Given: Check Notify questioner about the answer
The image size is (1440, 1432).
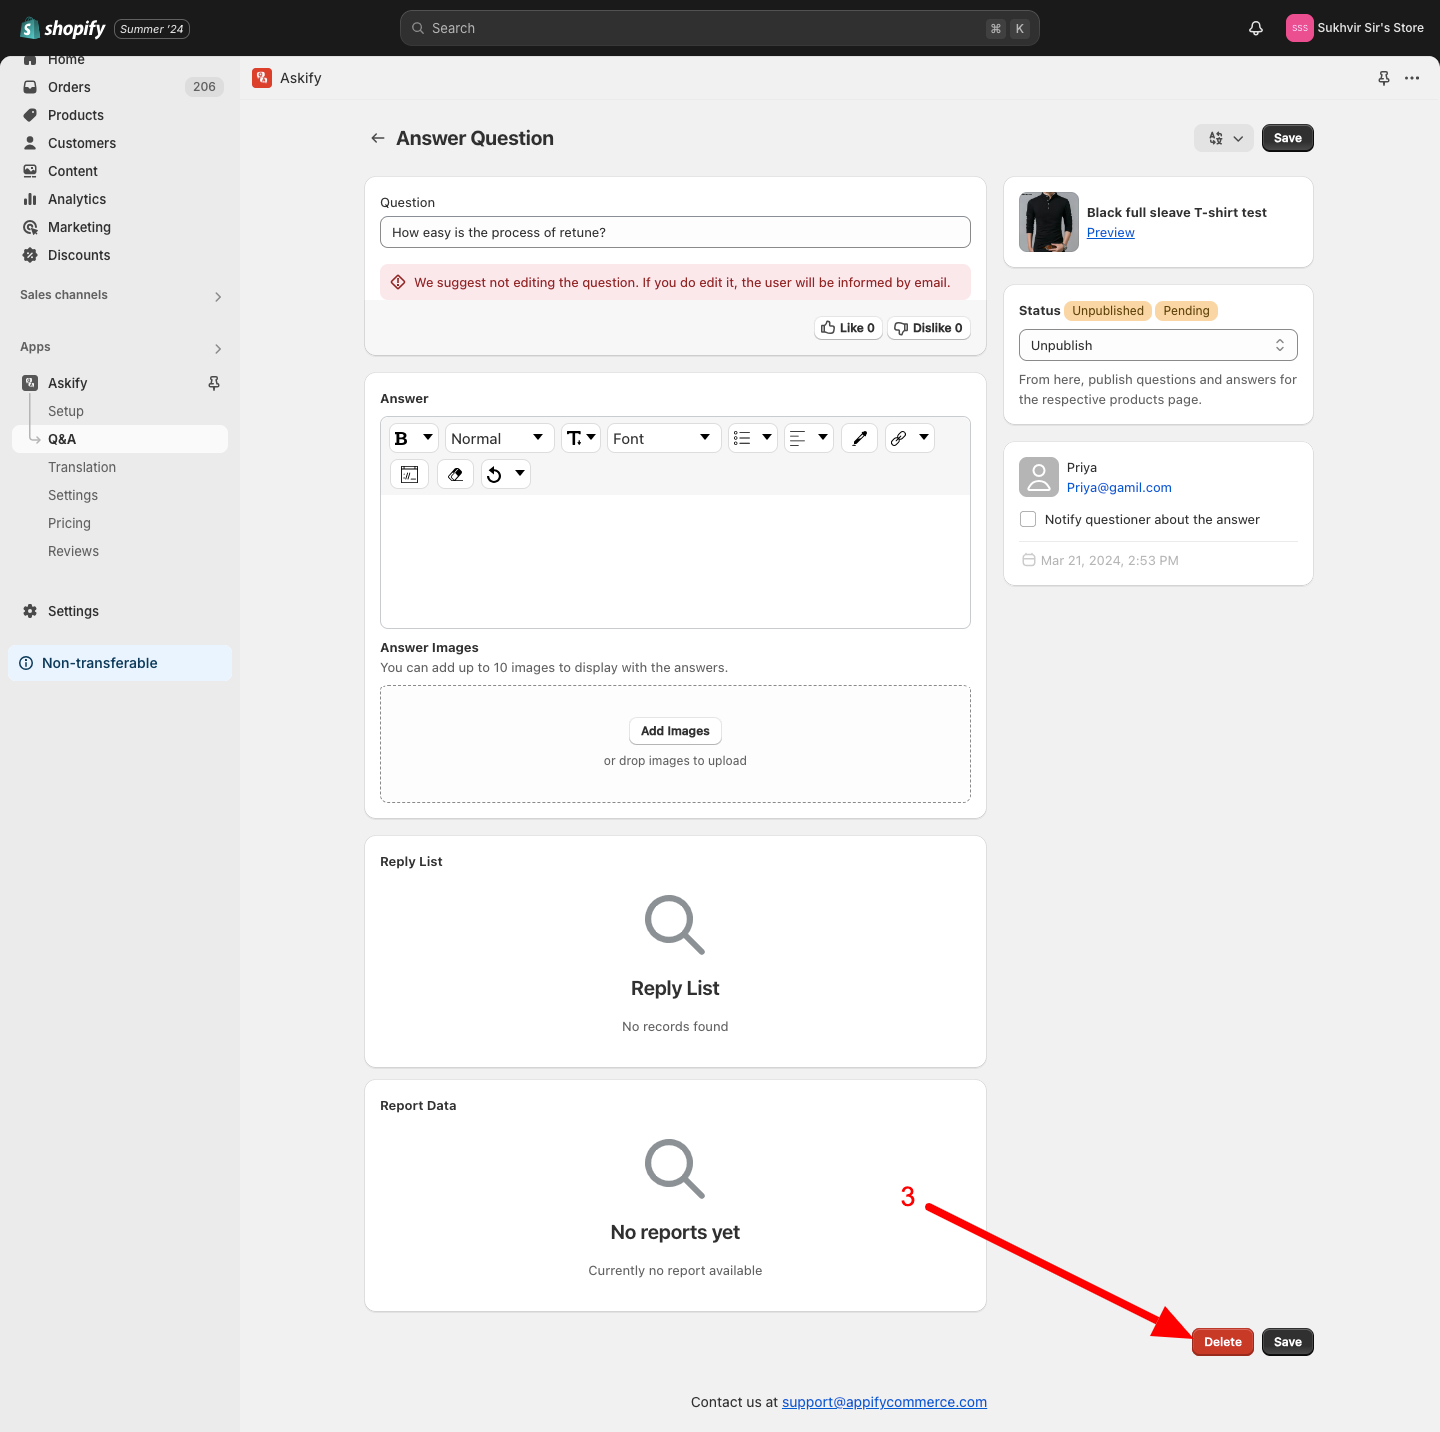Looking at the screenshot, I should click(1028, 519).
